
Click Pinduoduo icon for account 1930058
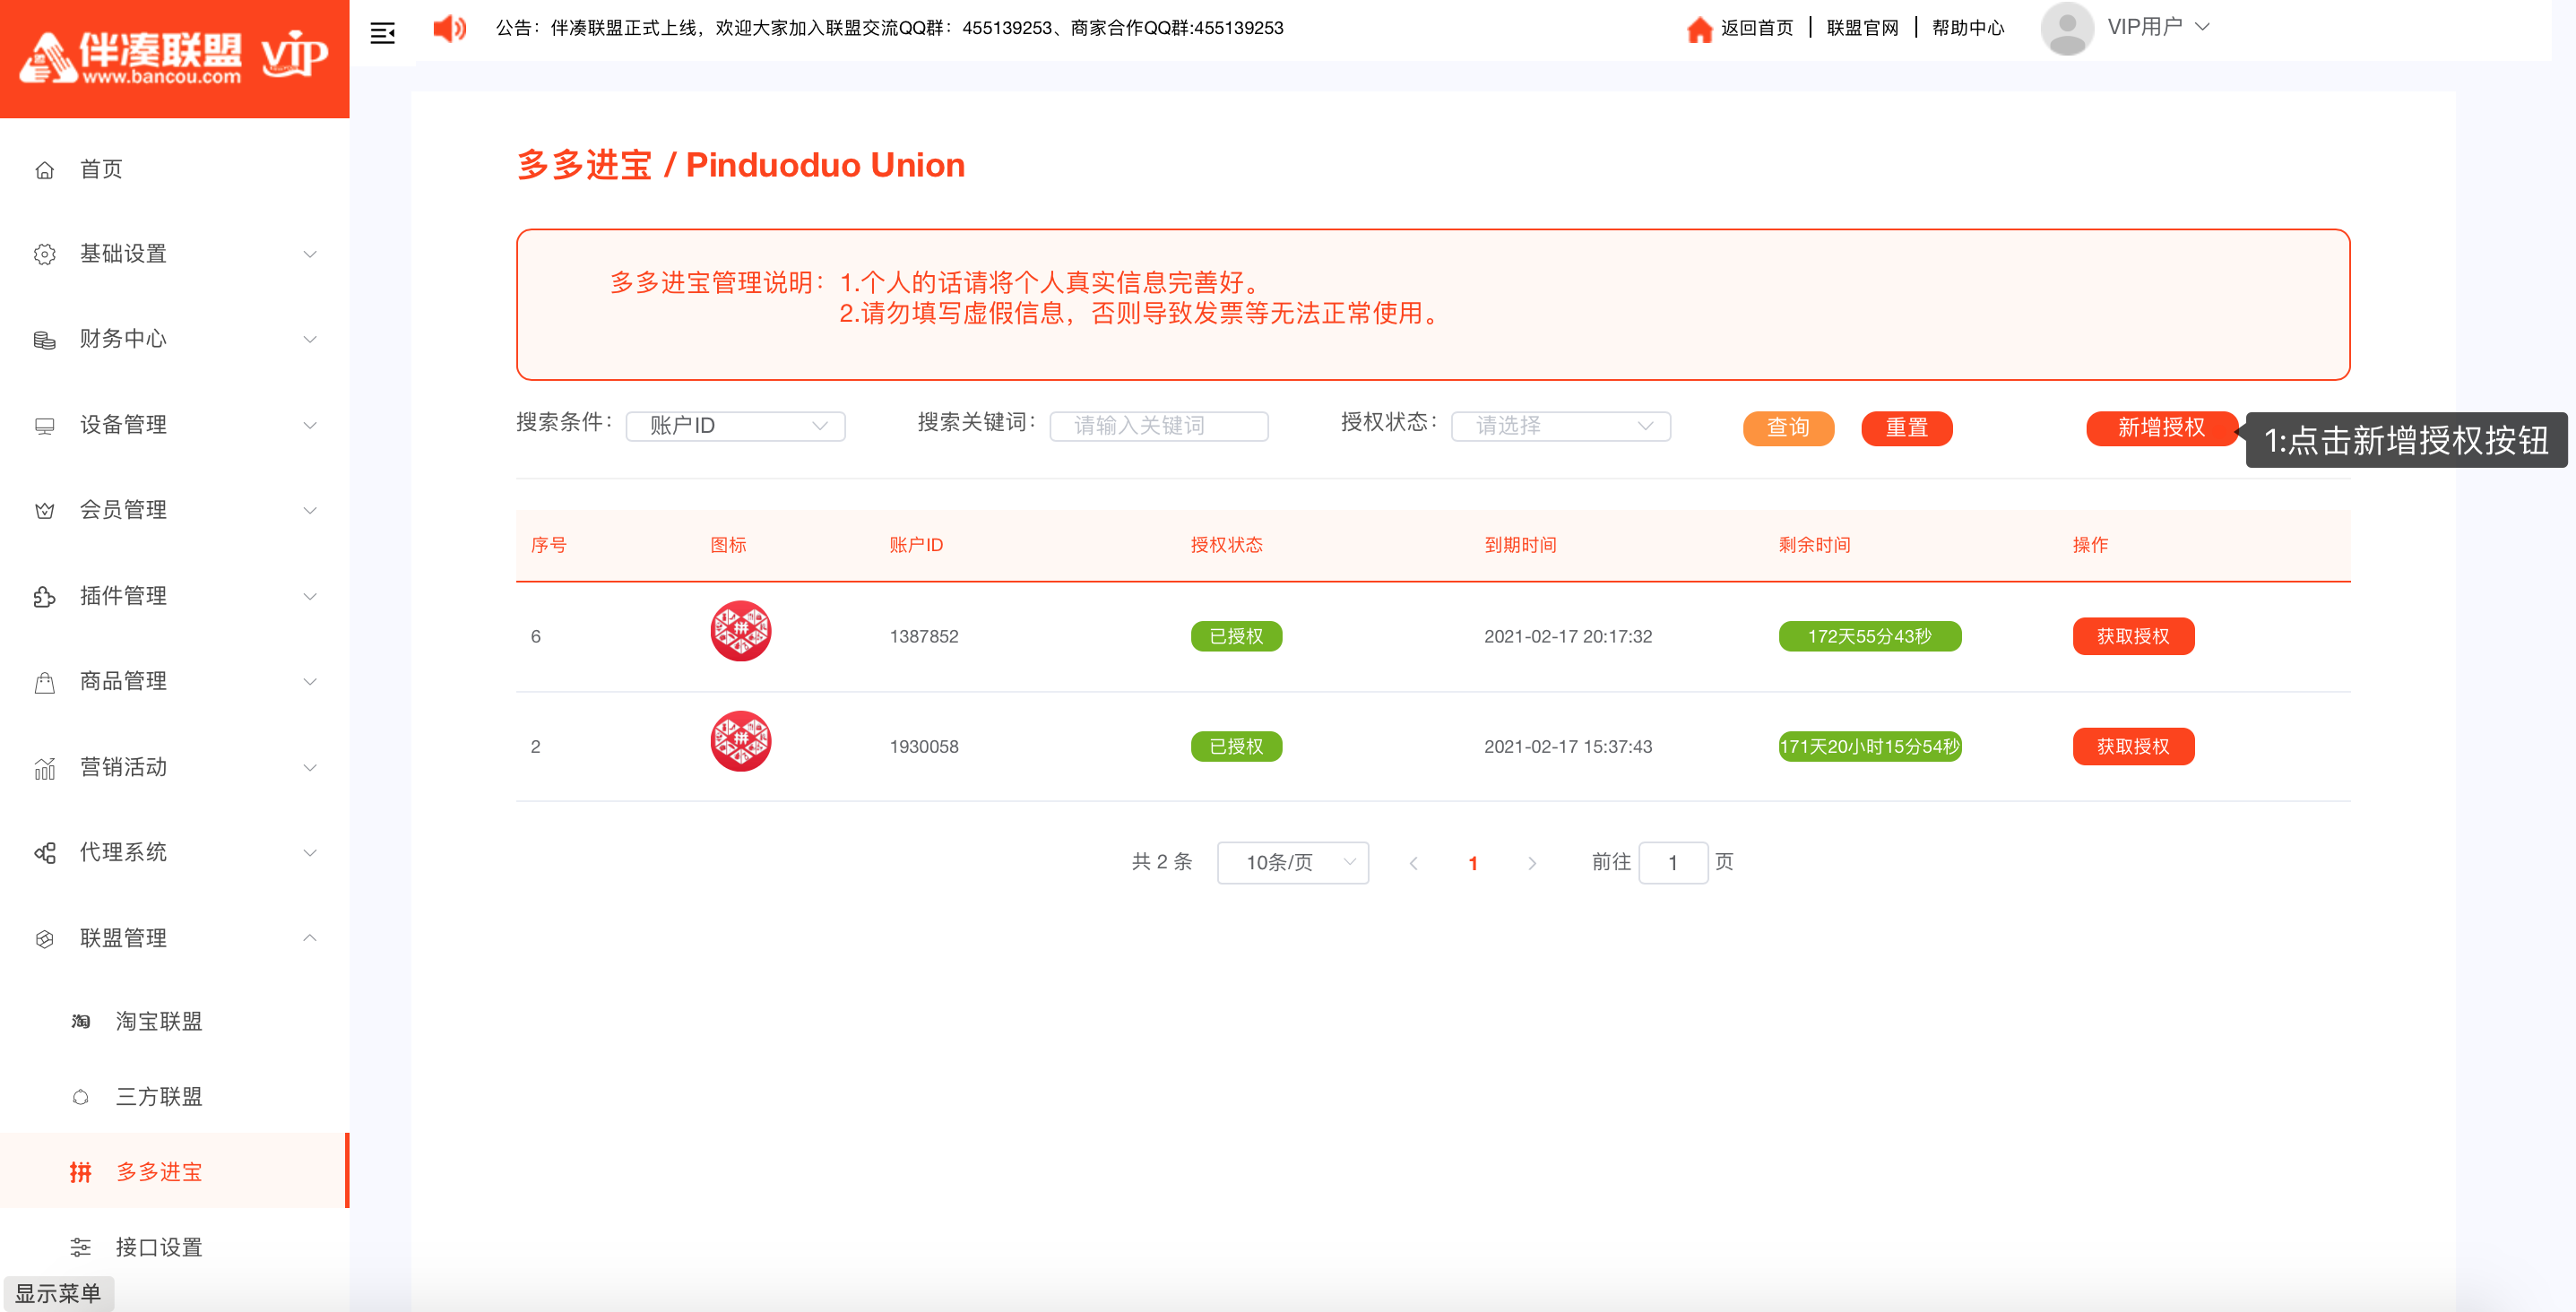pos(740,741)
